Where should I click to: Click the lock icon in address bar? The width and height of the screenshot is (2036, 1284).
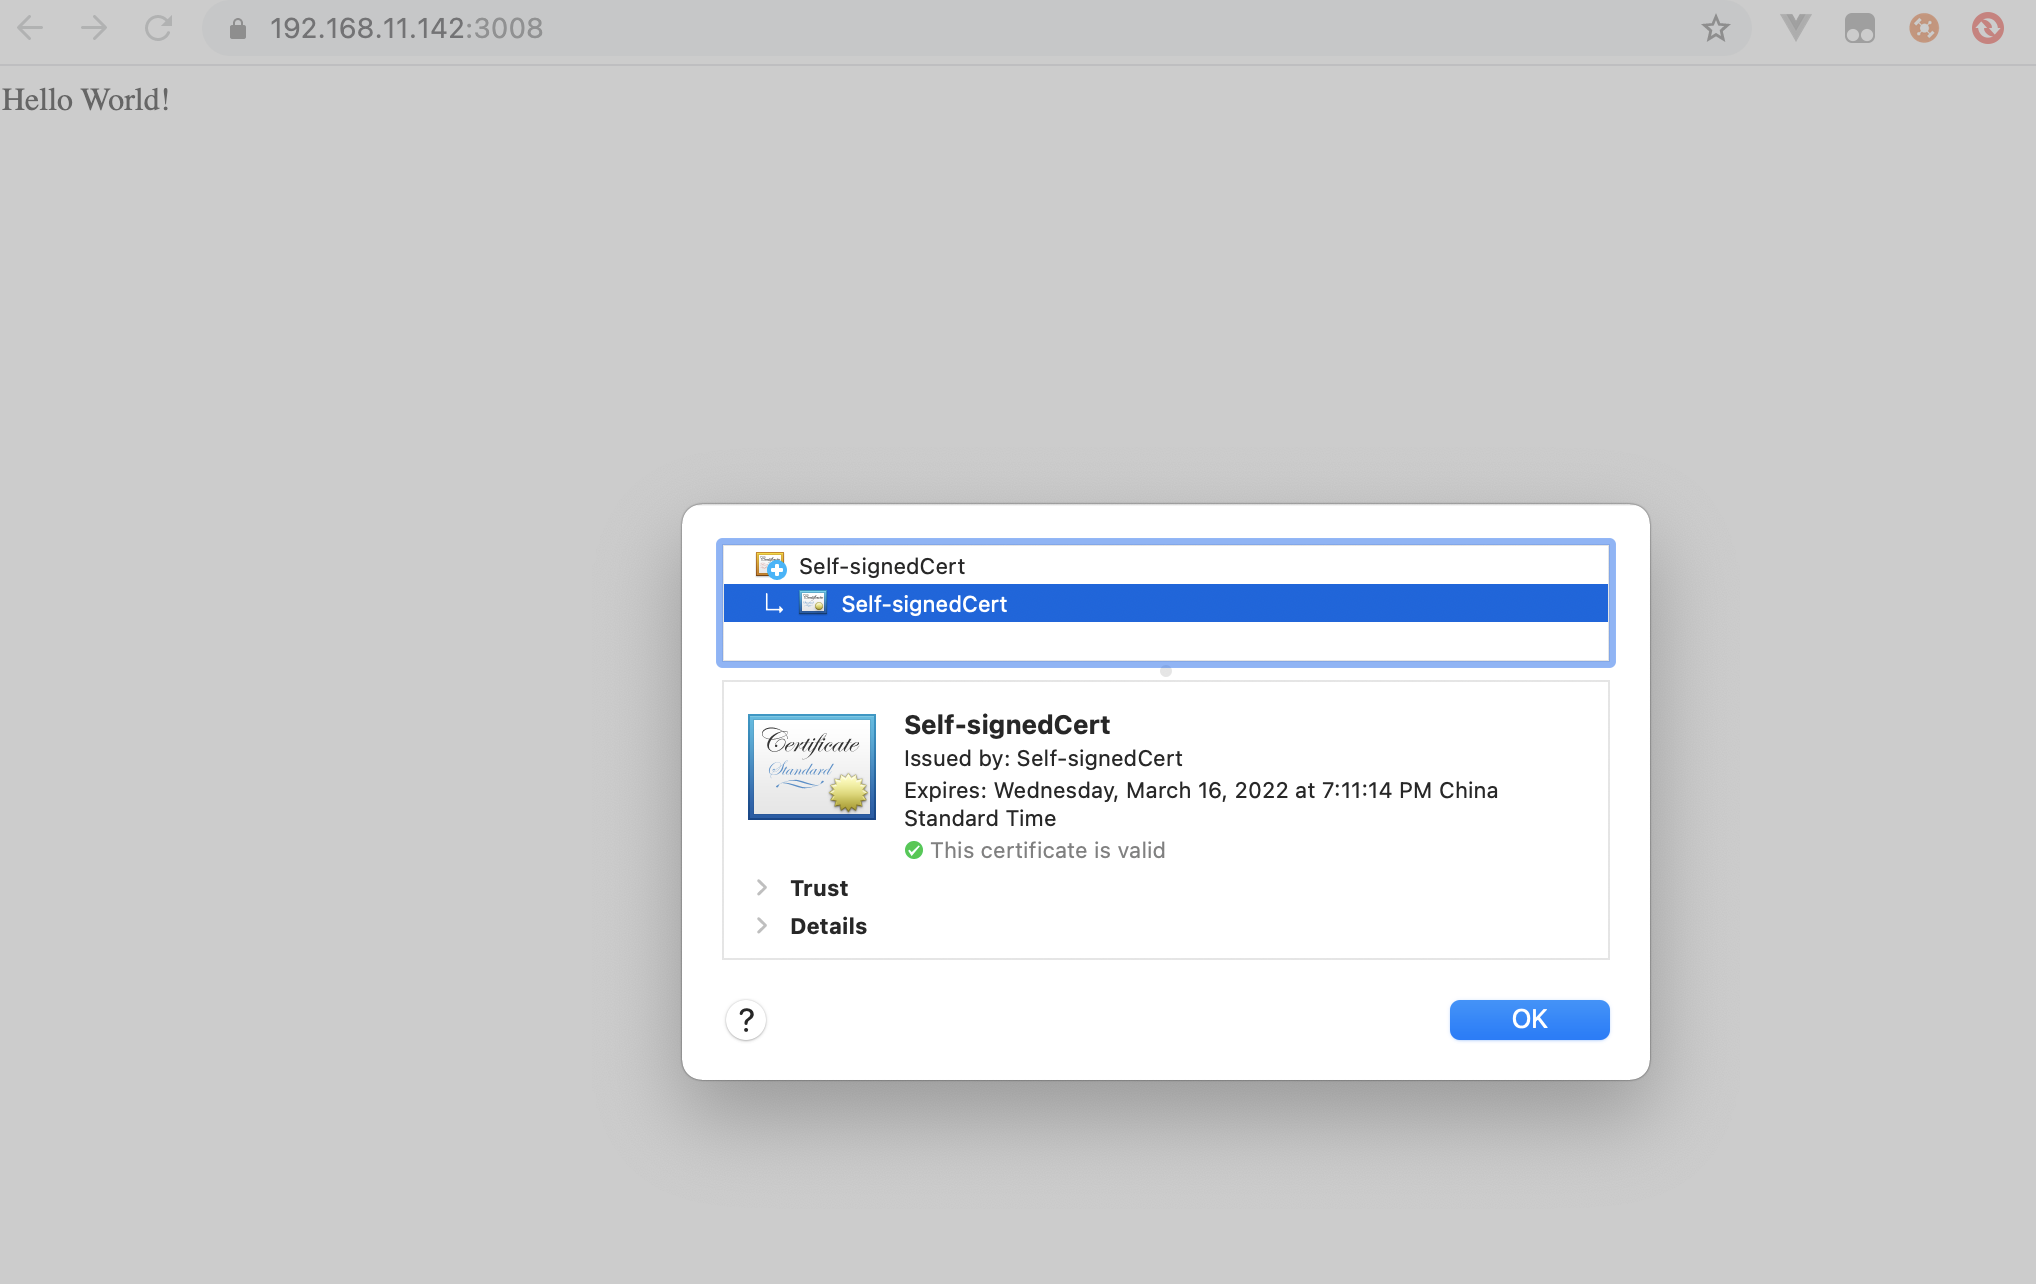pos(238,29)
